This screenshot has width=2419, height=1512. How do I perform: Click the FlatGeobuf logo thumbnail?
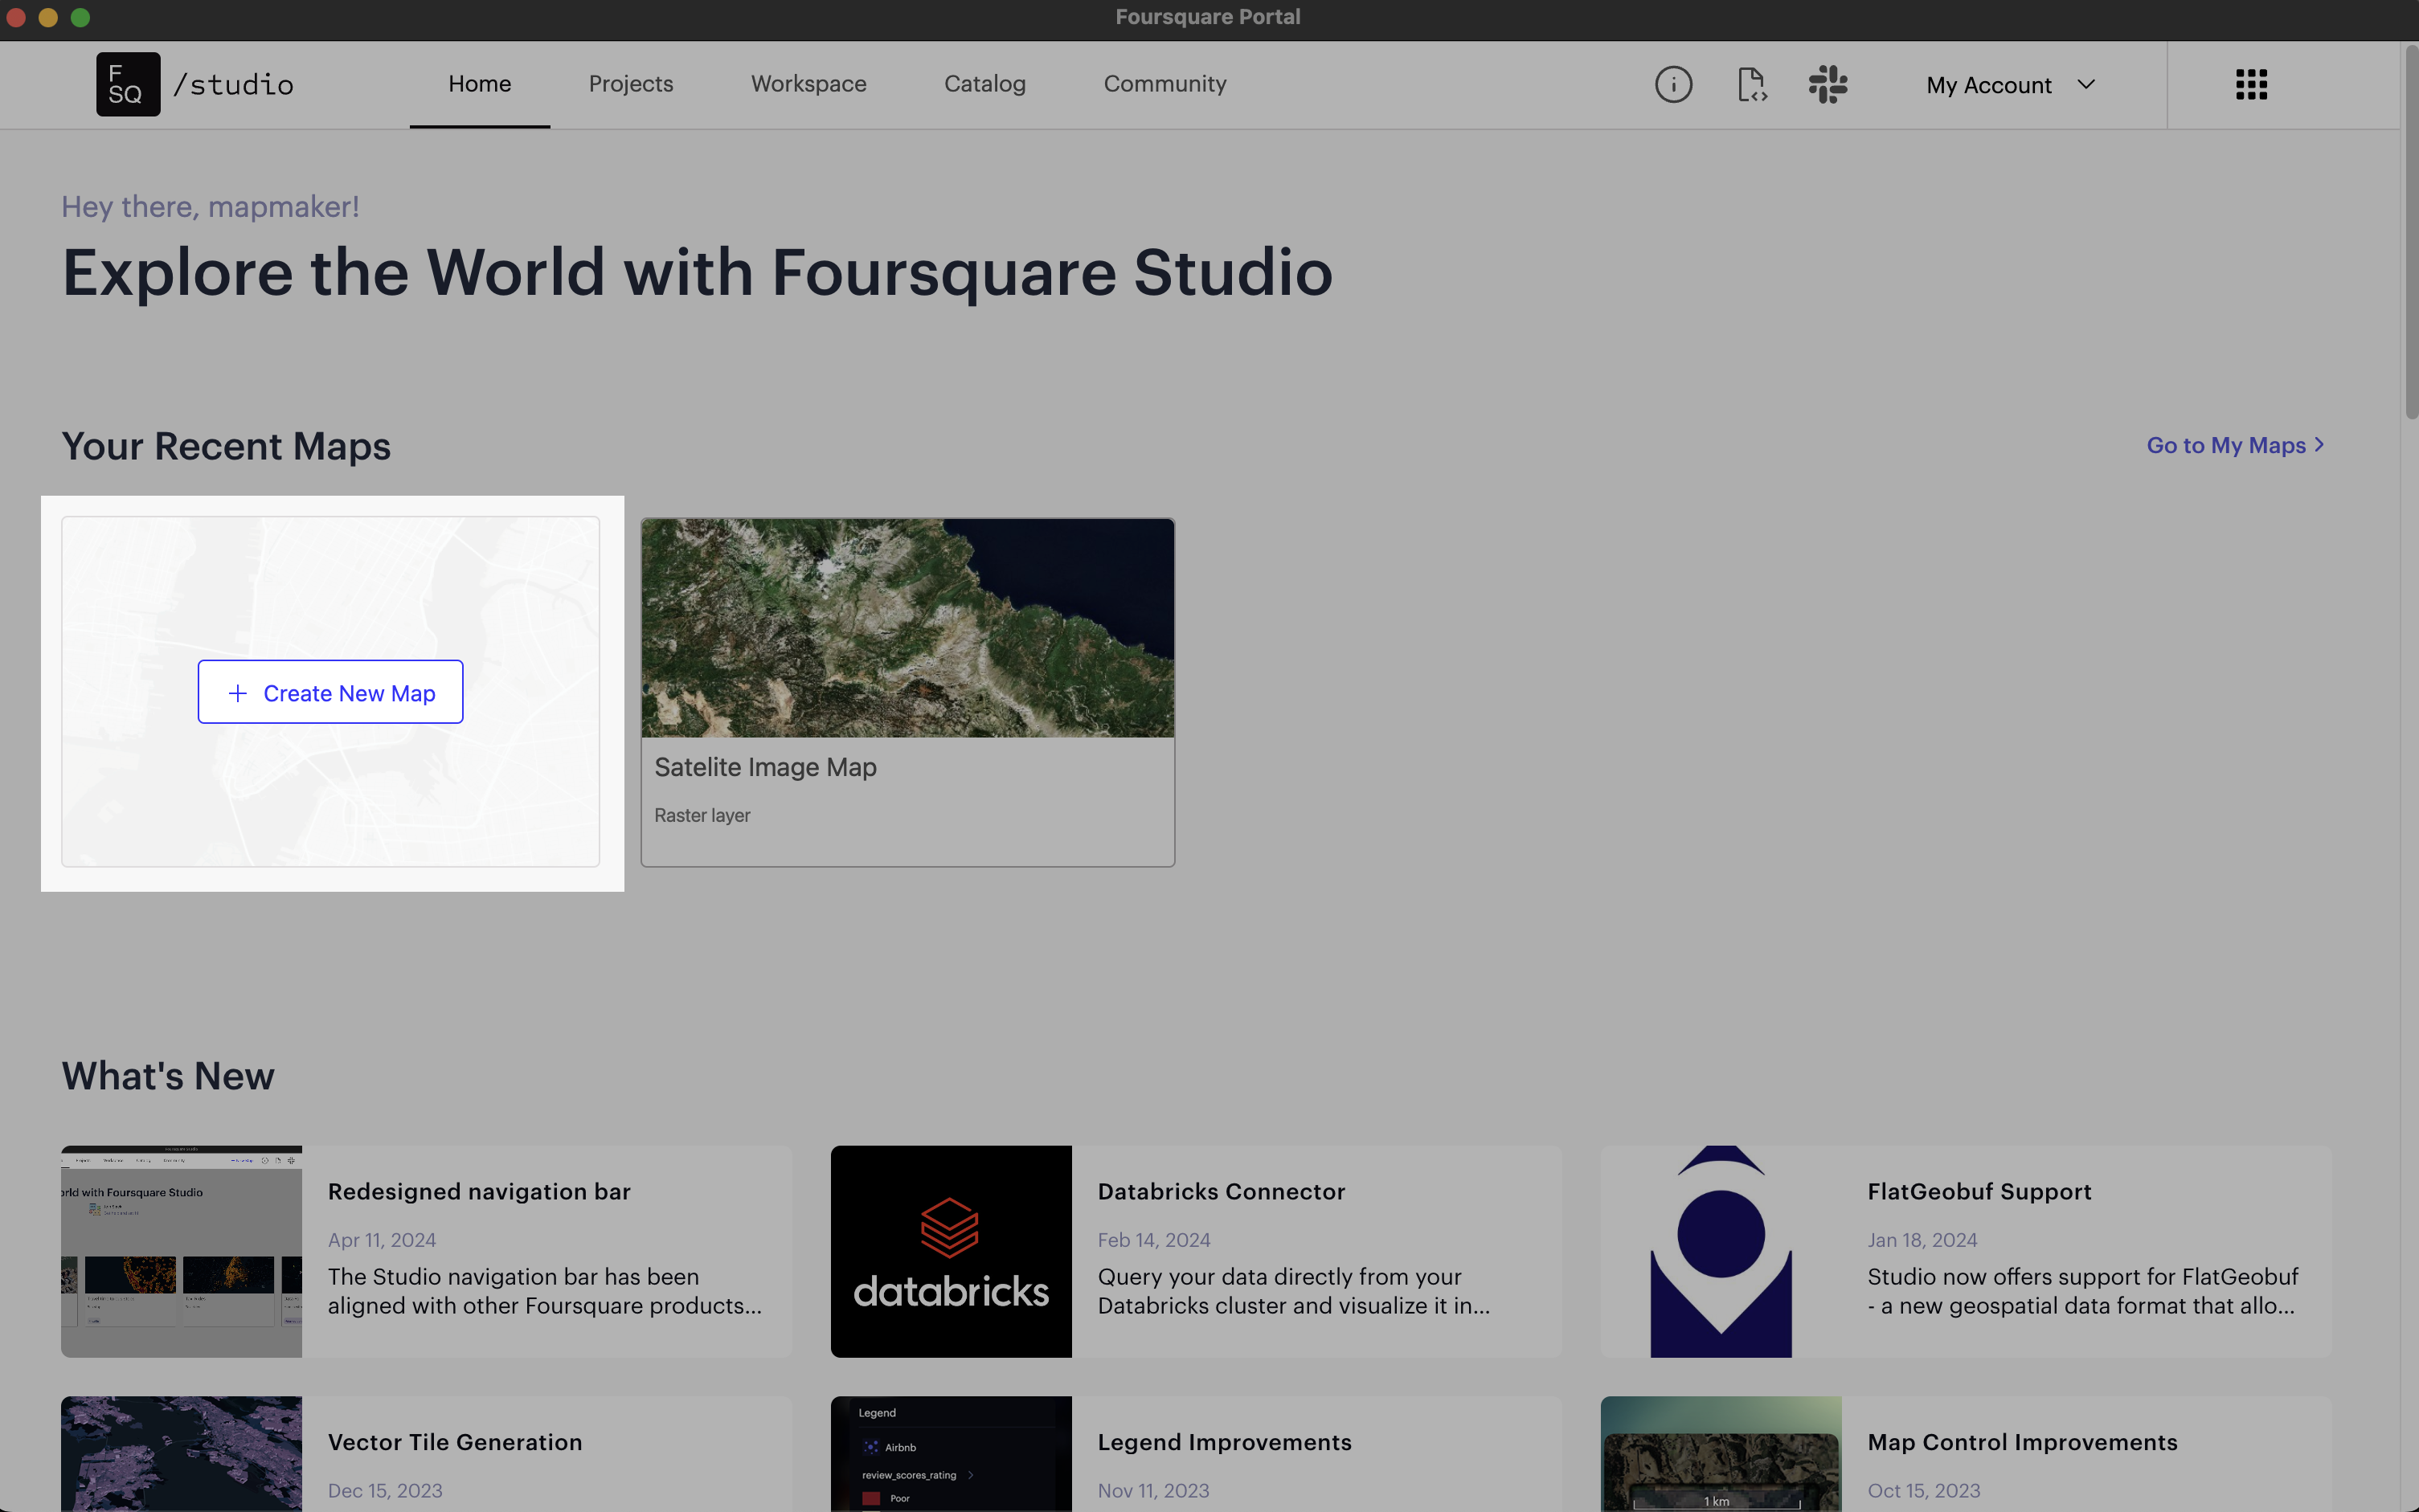point(1721,1251)
